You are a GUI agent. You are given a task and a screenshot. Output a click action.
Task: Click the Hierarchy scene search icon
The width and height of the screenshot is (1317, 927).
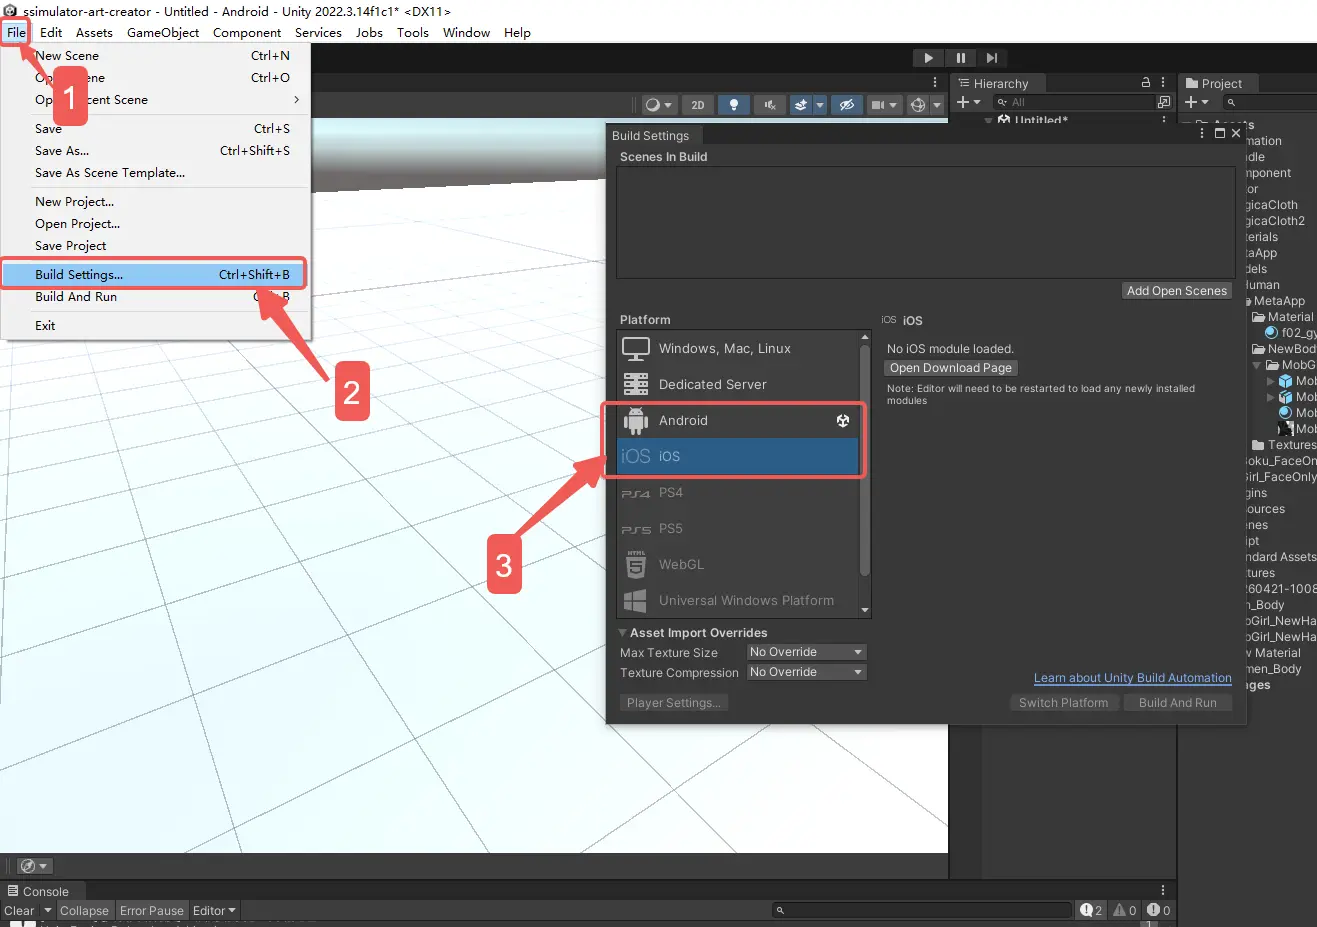(x=1164, y=102)
